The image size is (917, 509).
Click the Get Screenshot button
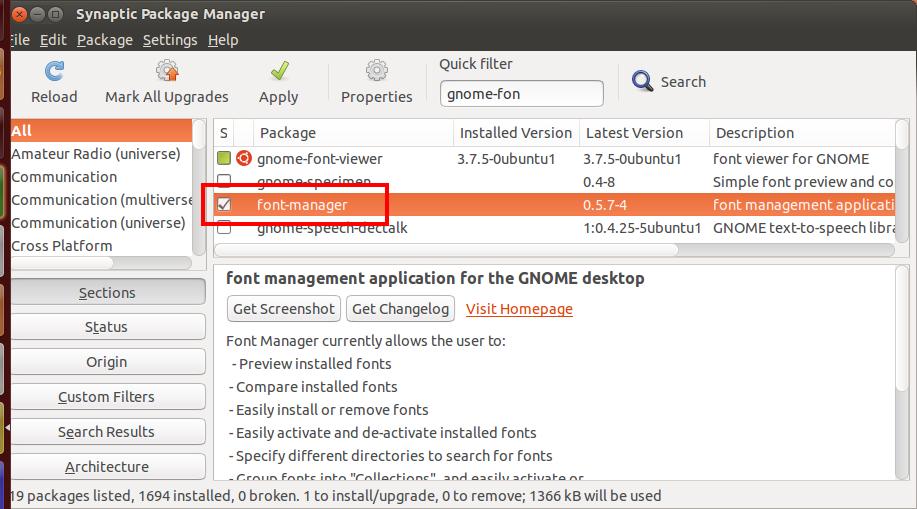284,309
